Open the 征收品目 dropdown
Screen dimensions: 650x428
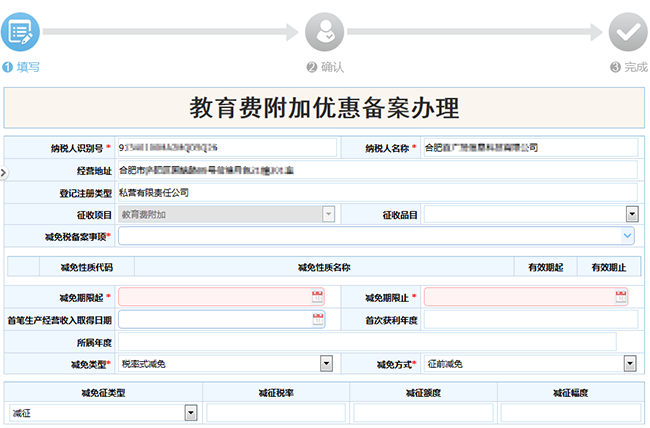coord(631,214)
